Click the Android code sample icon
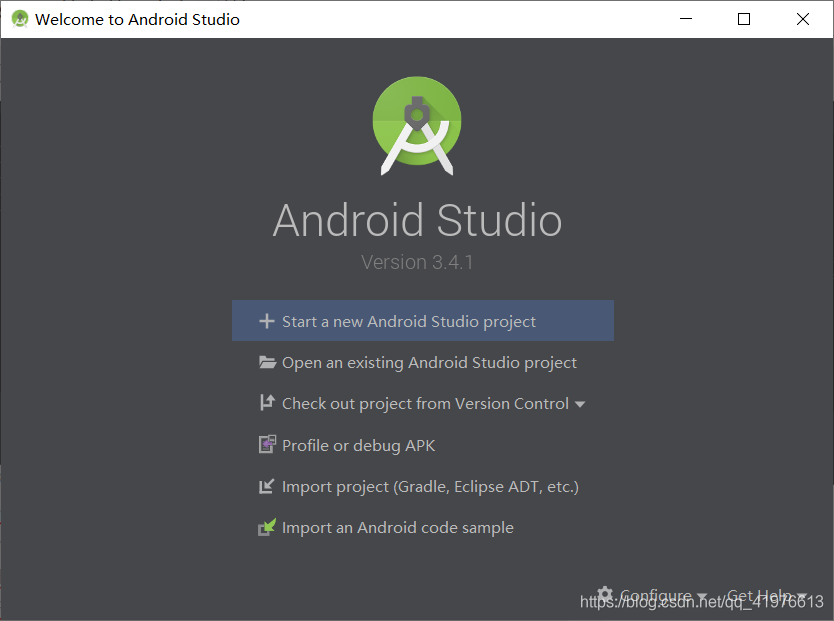This screenshot has width=834, height=621. pyautogui.click(x=266, y=527)
